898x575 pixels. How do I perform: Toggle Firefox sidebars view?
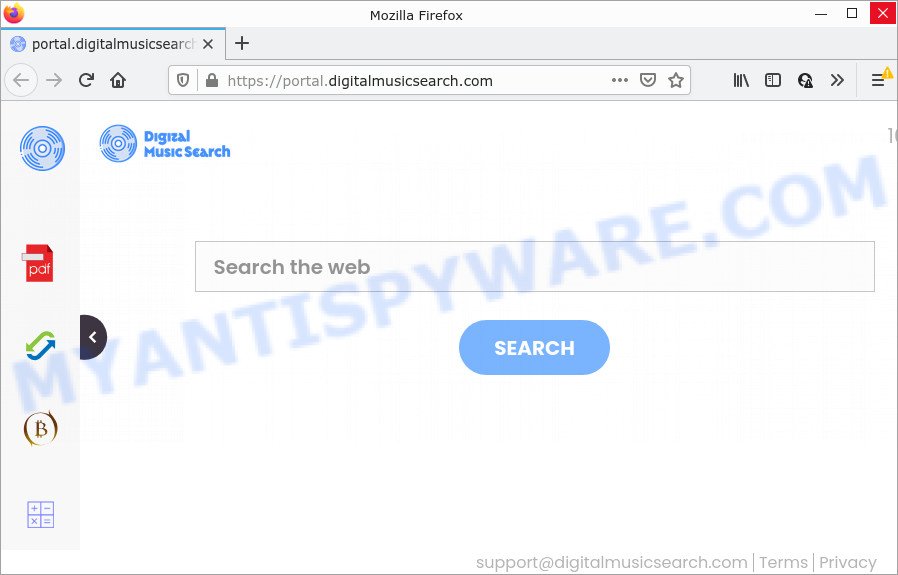[773, 80]
